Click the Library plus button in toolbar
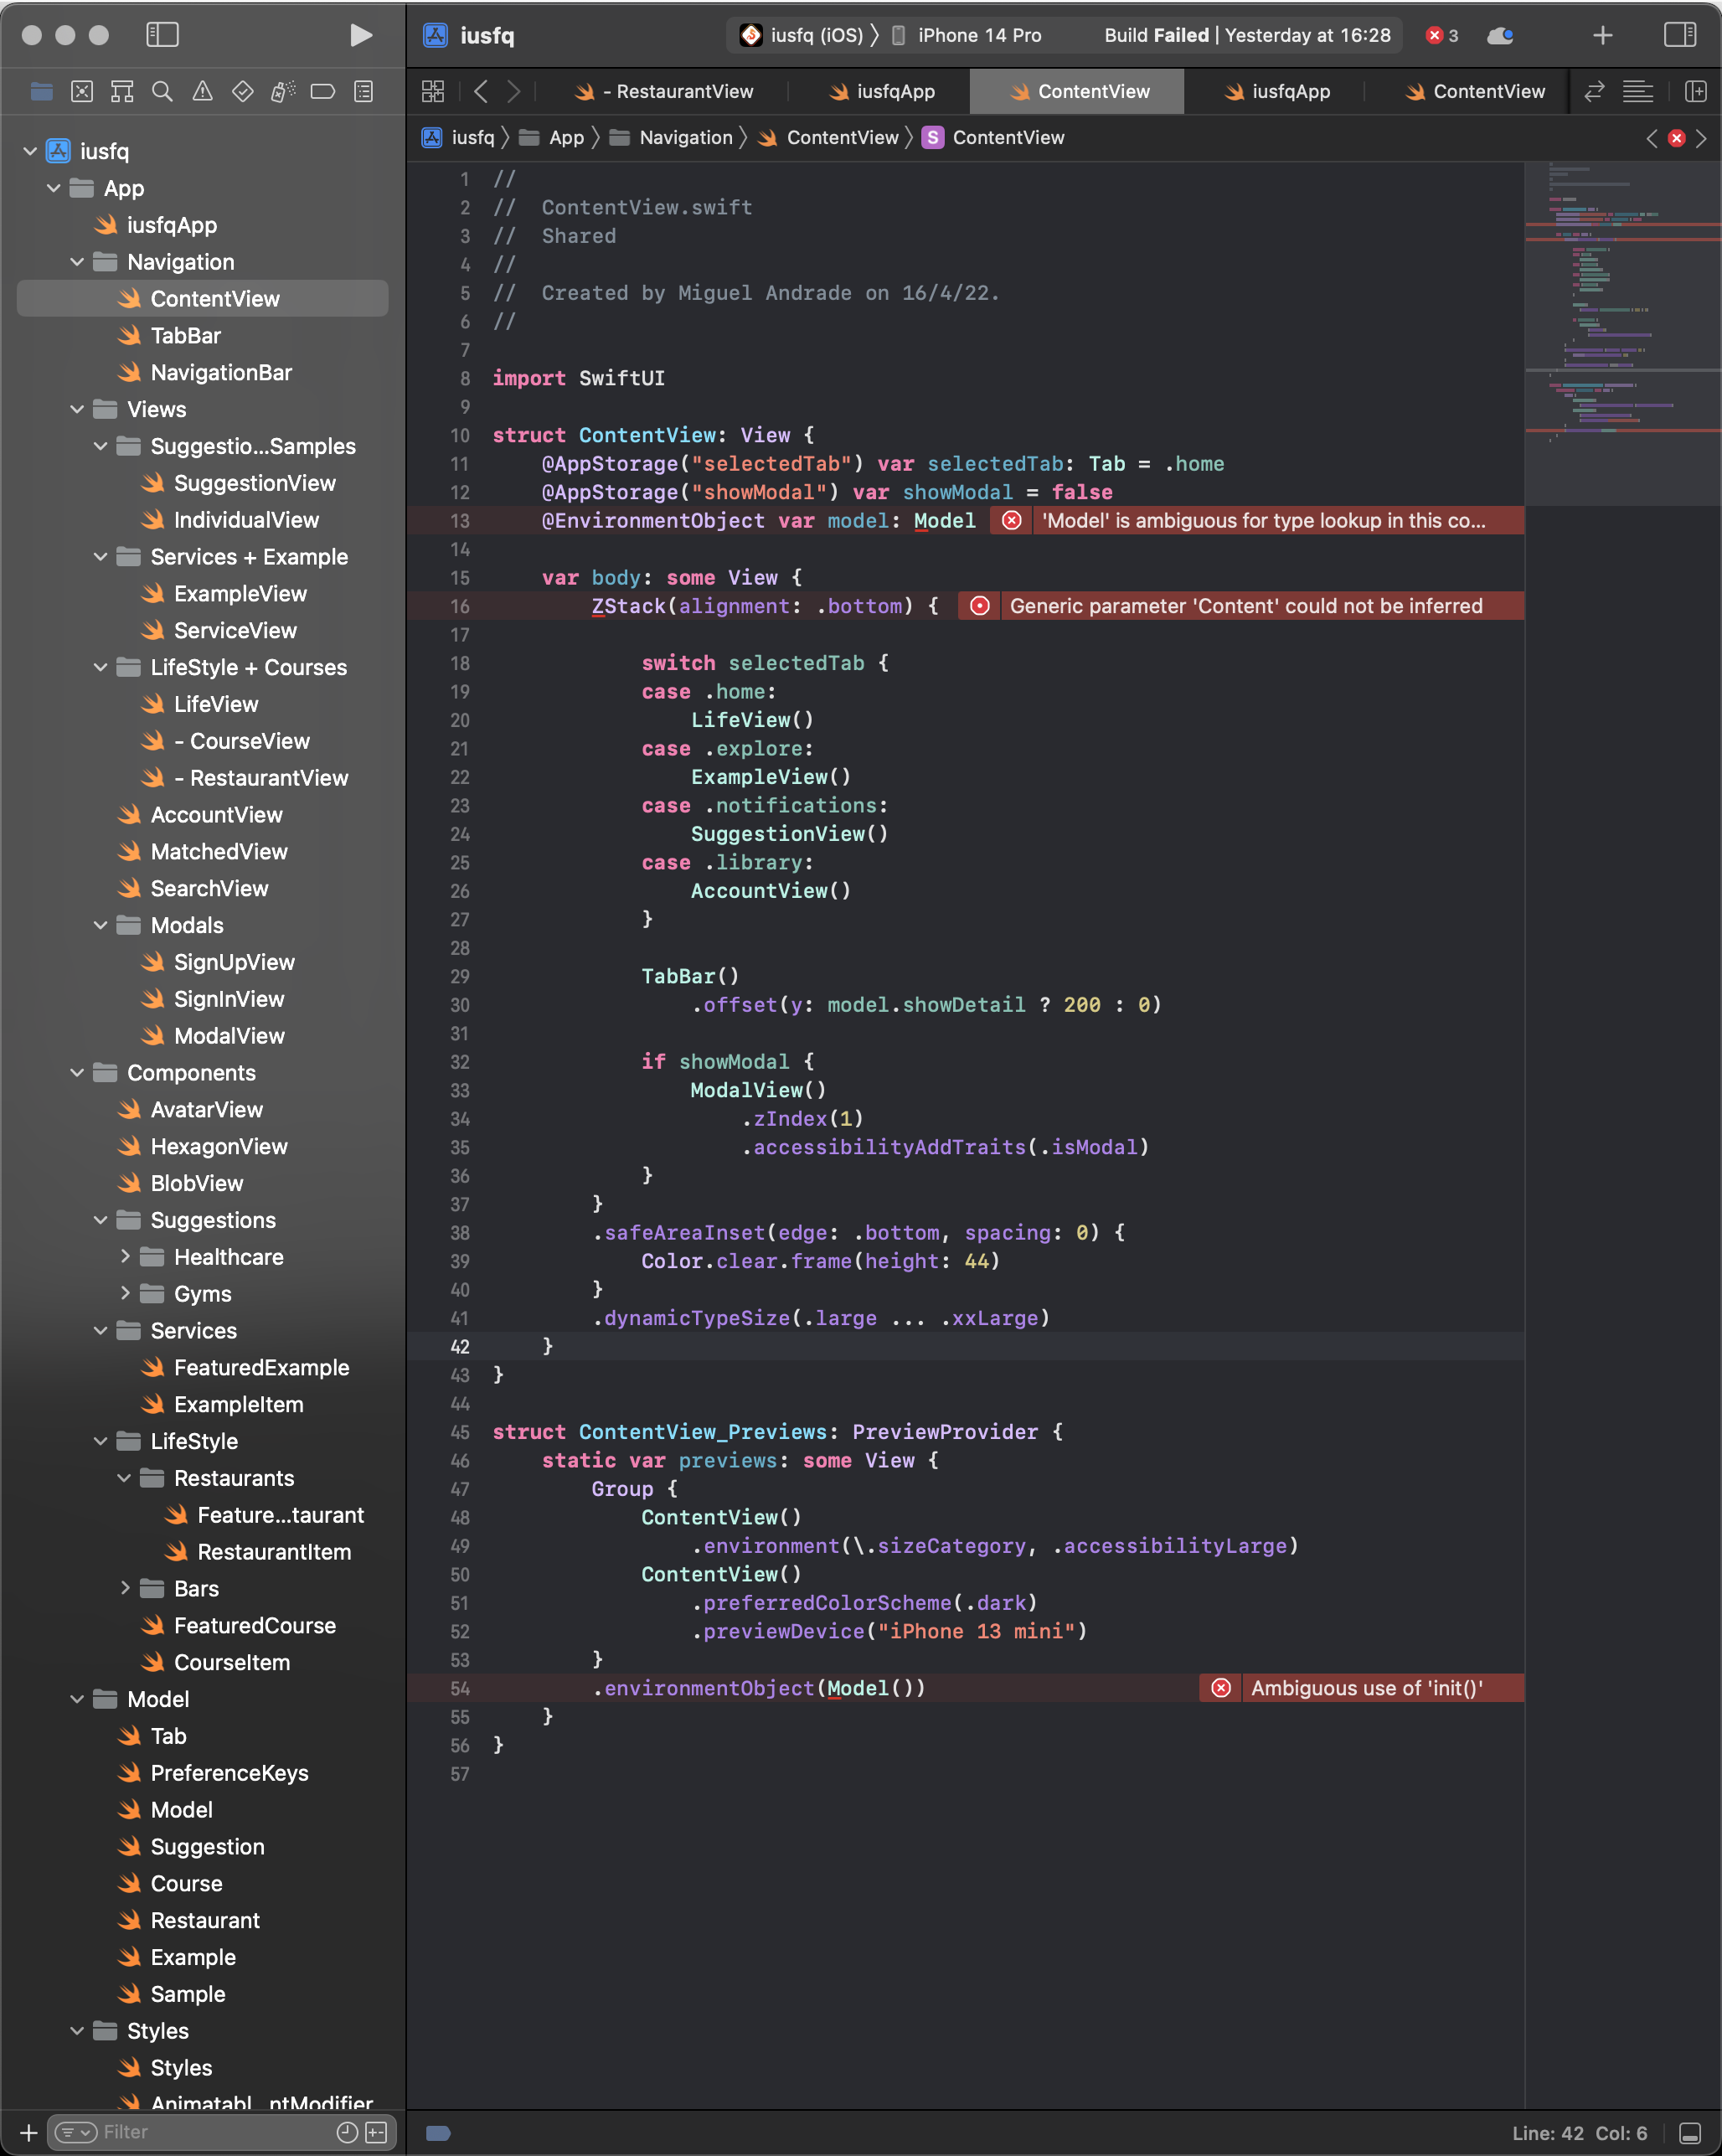Image resolution: width=1722 pixels, height=2156 pixels. pyautogui.click(x=1602, y=36)
